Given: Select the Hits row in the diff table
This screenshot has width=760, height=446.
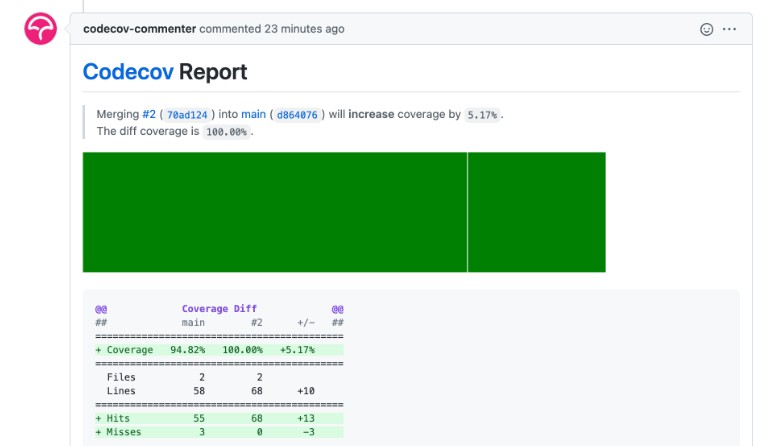Looking at the screenshot, I should tap(218, 418).
